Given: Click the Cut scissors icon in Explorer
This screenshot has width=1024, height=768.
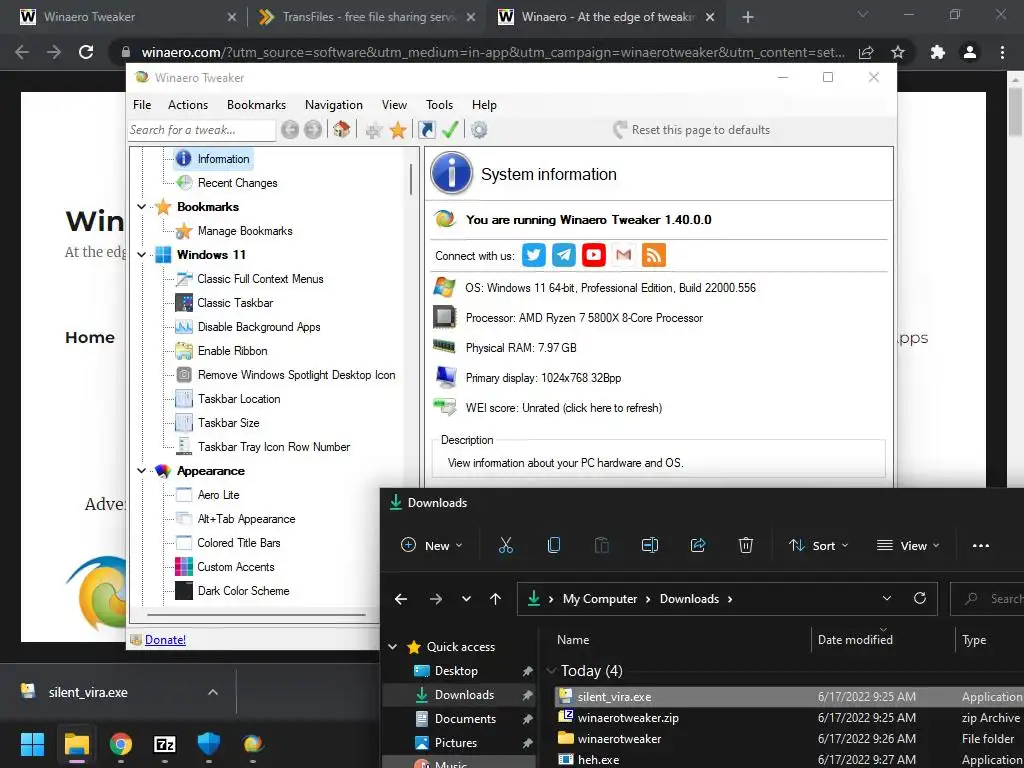Looking at the screenshot, I should click(505, 545).
